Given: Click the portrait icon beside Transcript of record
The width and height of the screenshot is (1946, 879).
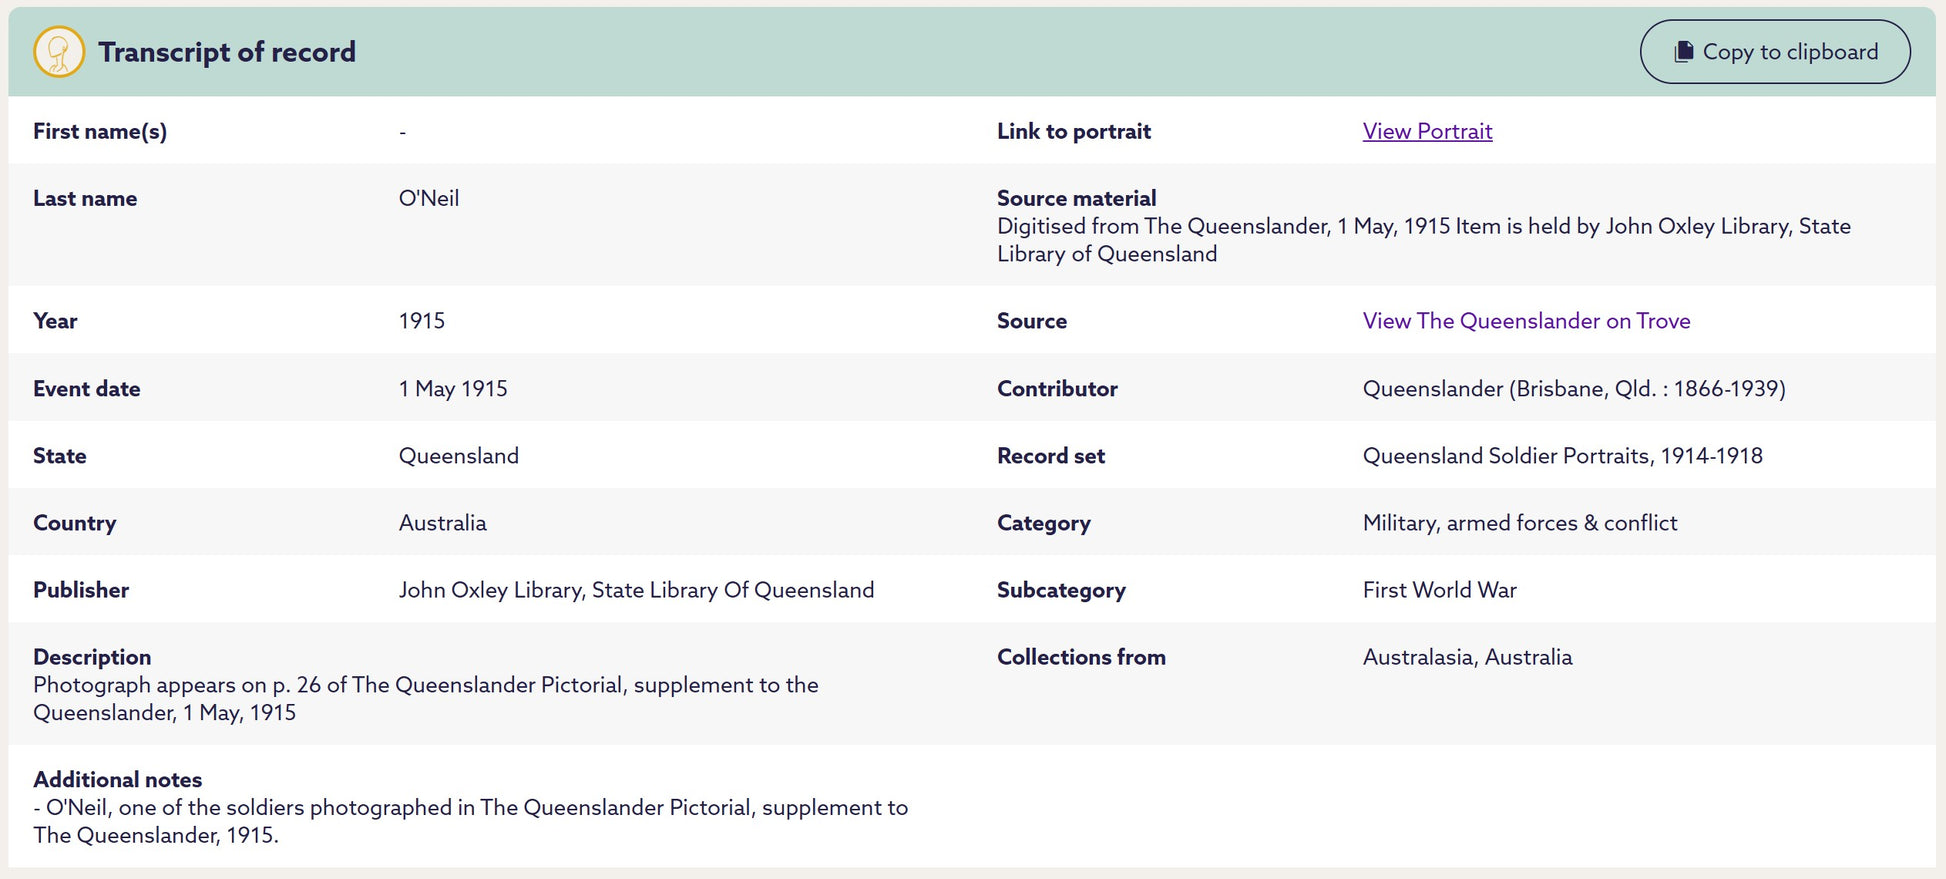Looking at the screenshot, I should 58,52.
